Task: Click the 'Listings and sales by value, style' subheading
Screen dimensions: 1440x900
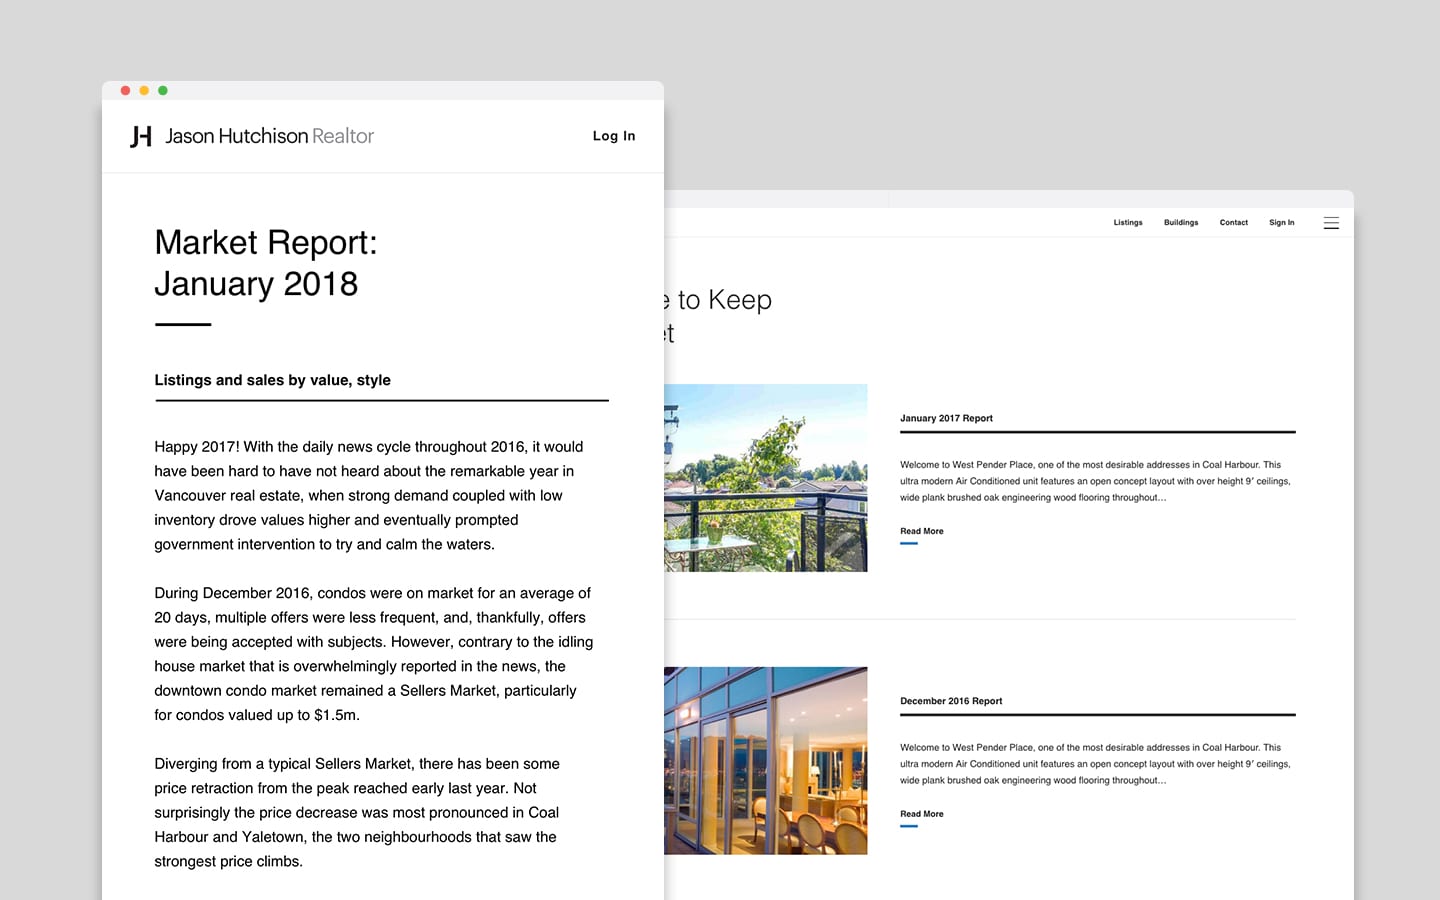Action: tap(272, 380)
